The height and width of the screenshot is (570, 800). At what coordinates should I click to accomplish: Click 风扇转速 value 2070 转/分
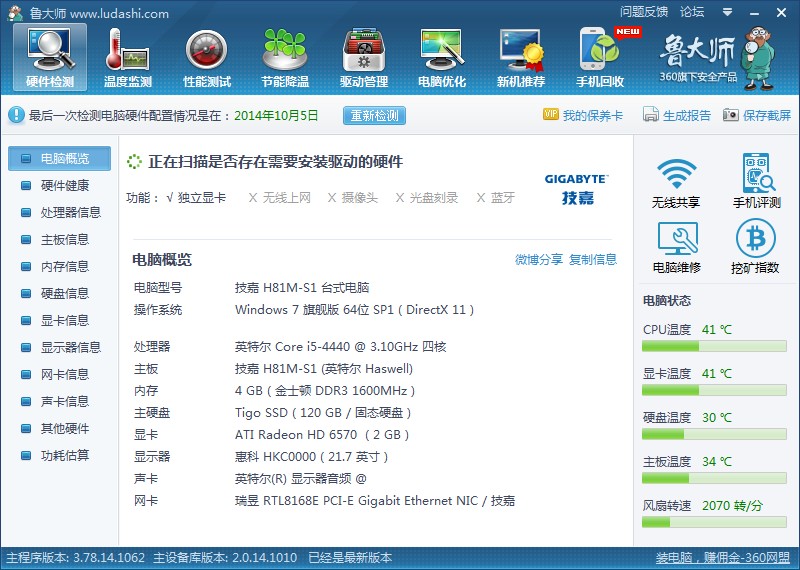(x=733, y=506)
